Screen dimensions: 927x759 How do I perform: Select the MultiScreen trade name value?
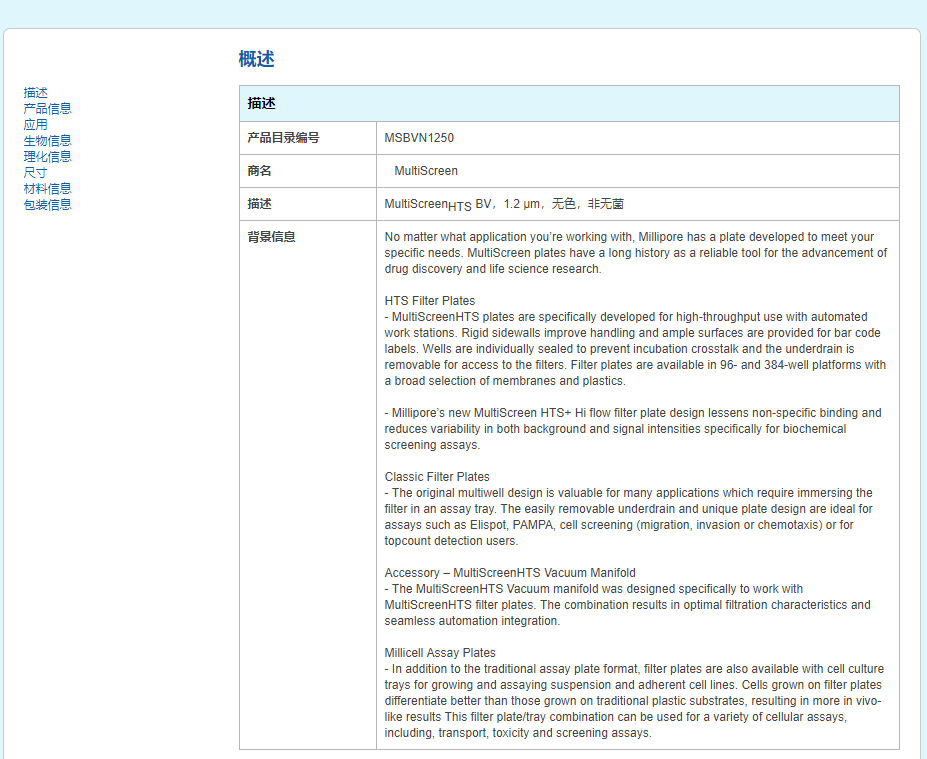426,171
